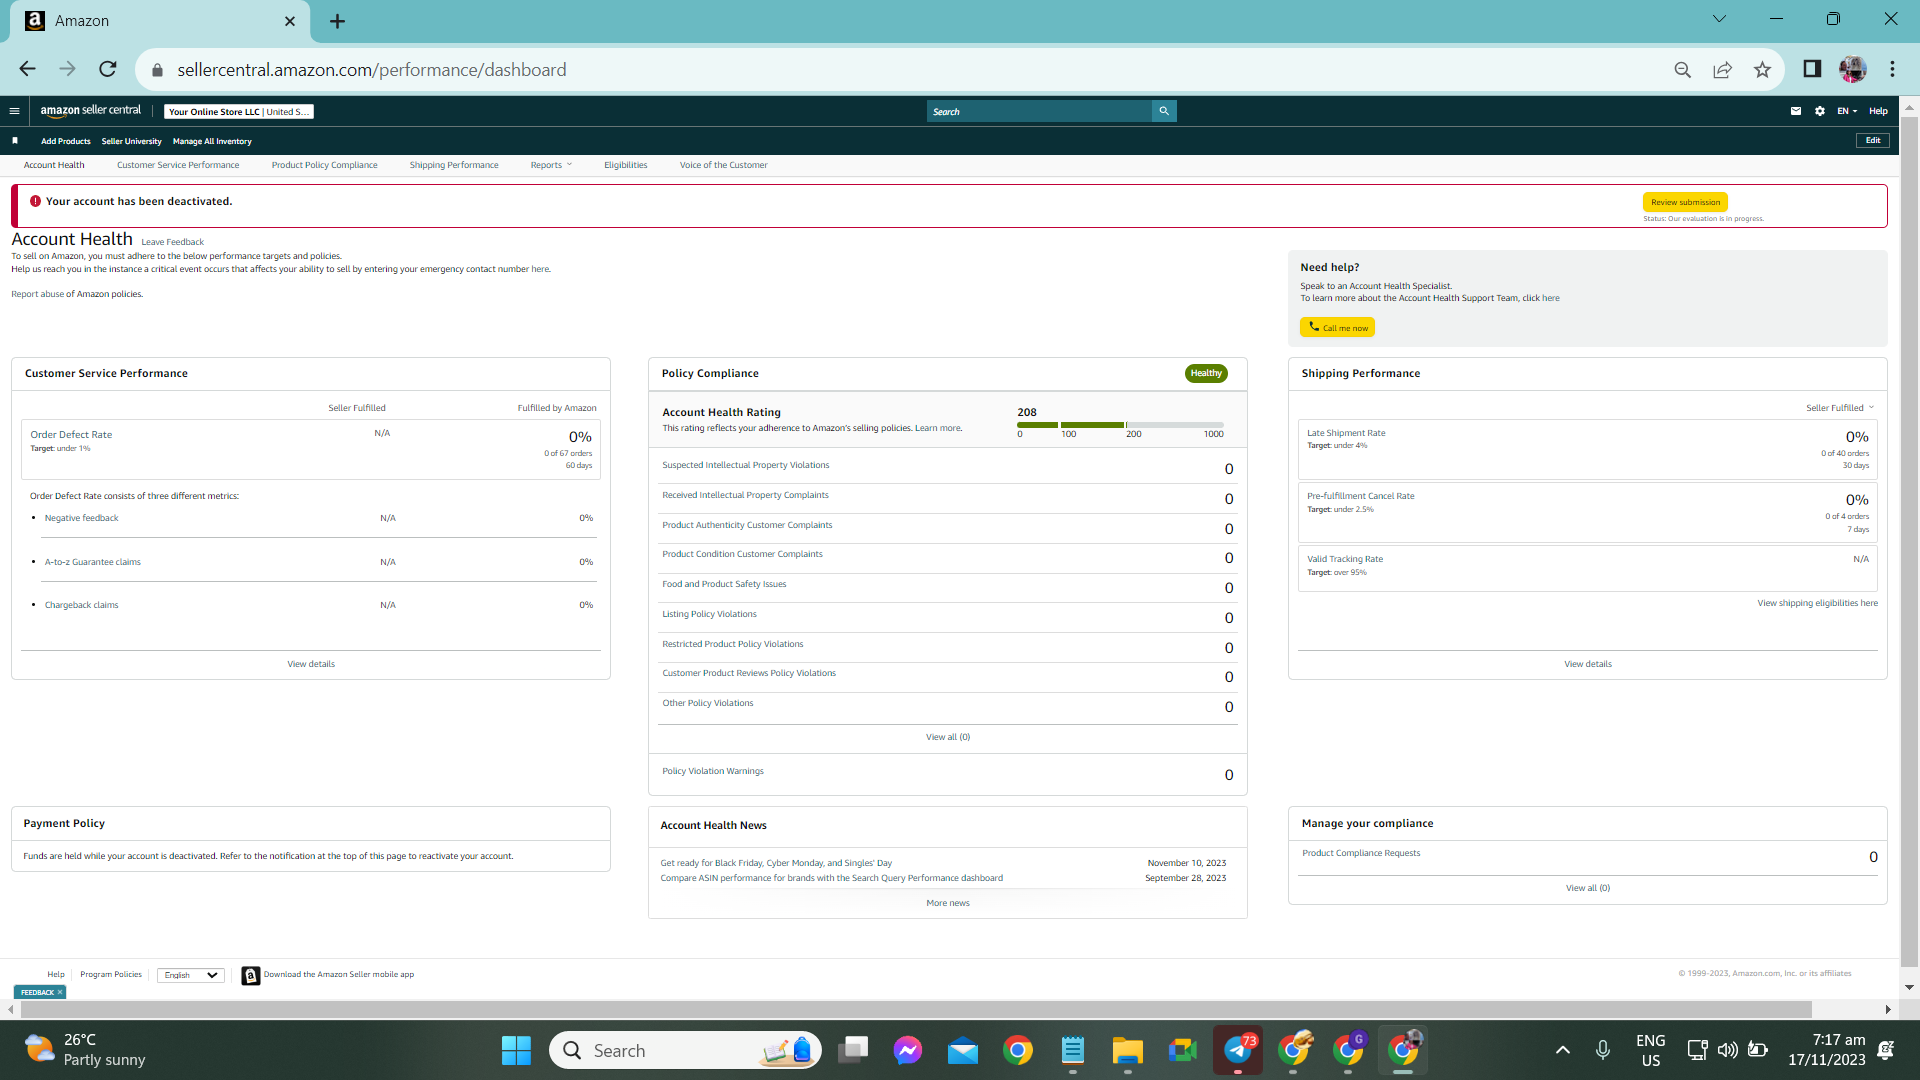Click the vertical page scrollbar
The width and height of the screenshot is (1920, 1080).
[x=1909, y=540]
